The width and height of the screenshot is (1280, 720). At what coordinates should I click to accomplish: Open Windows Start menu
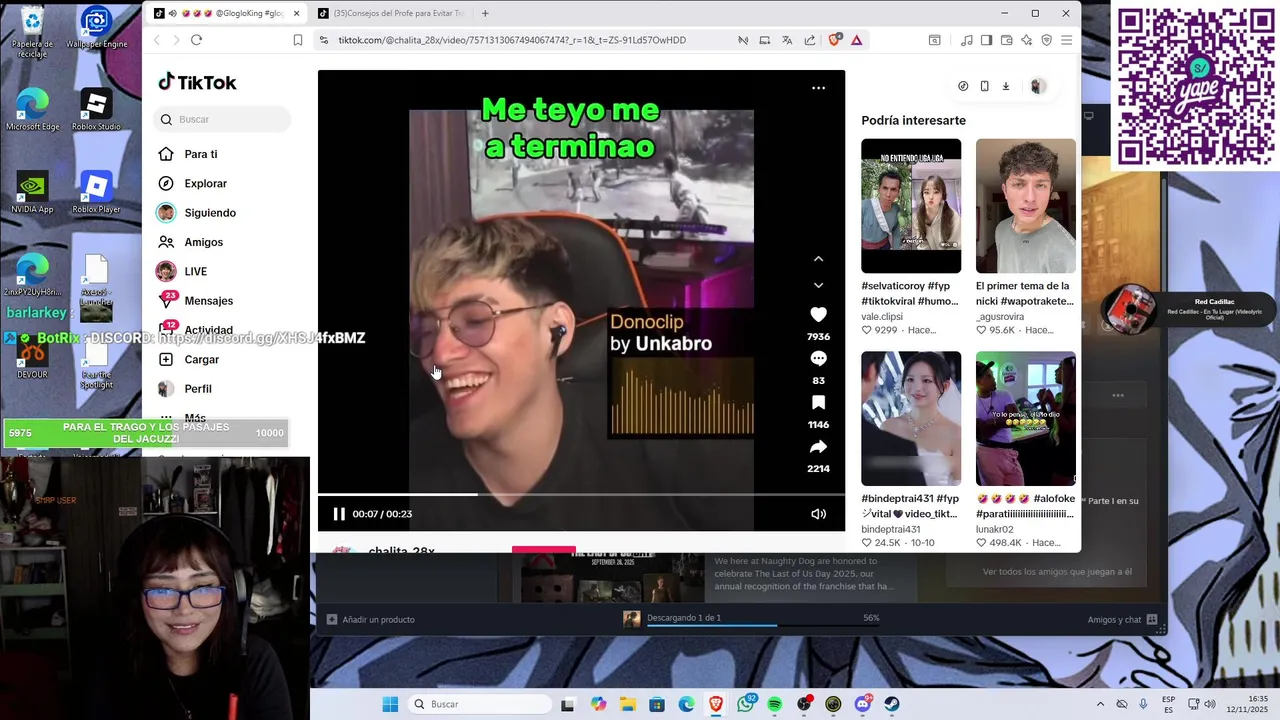(390, 704)
